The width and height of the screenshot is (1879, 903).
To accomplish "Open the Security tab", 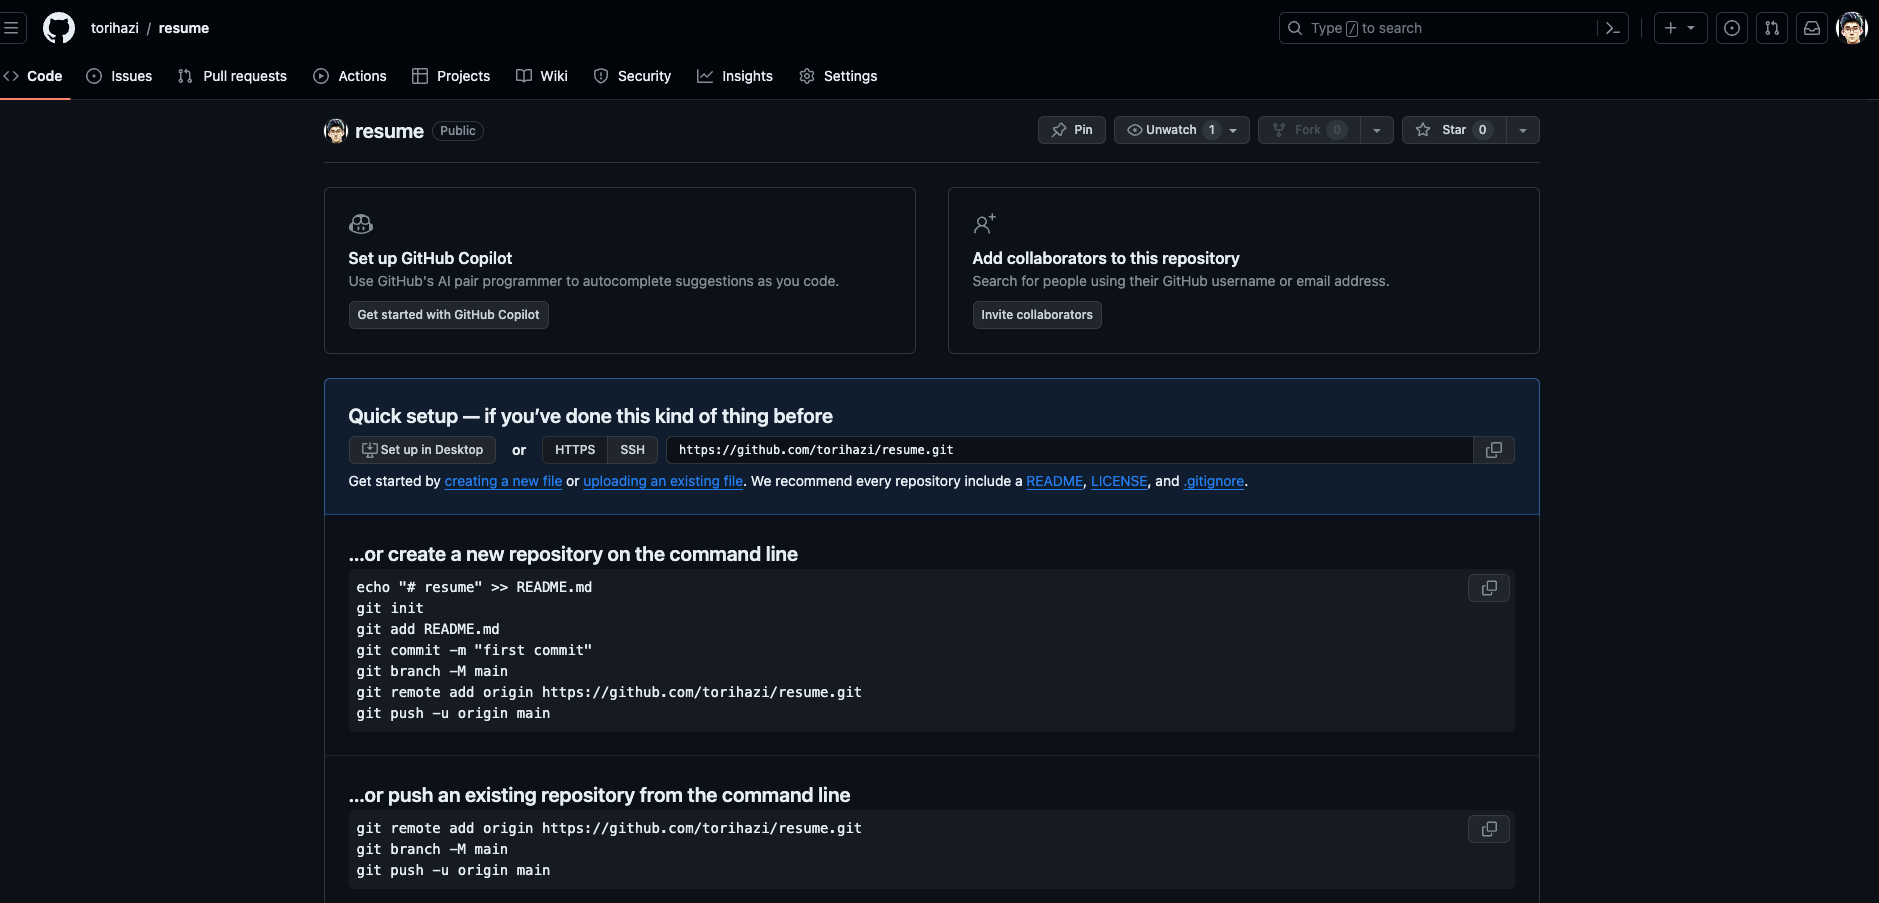I will [632, 76].
